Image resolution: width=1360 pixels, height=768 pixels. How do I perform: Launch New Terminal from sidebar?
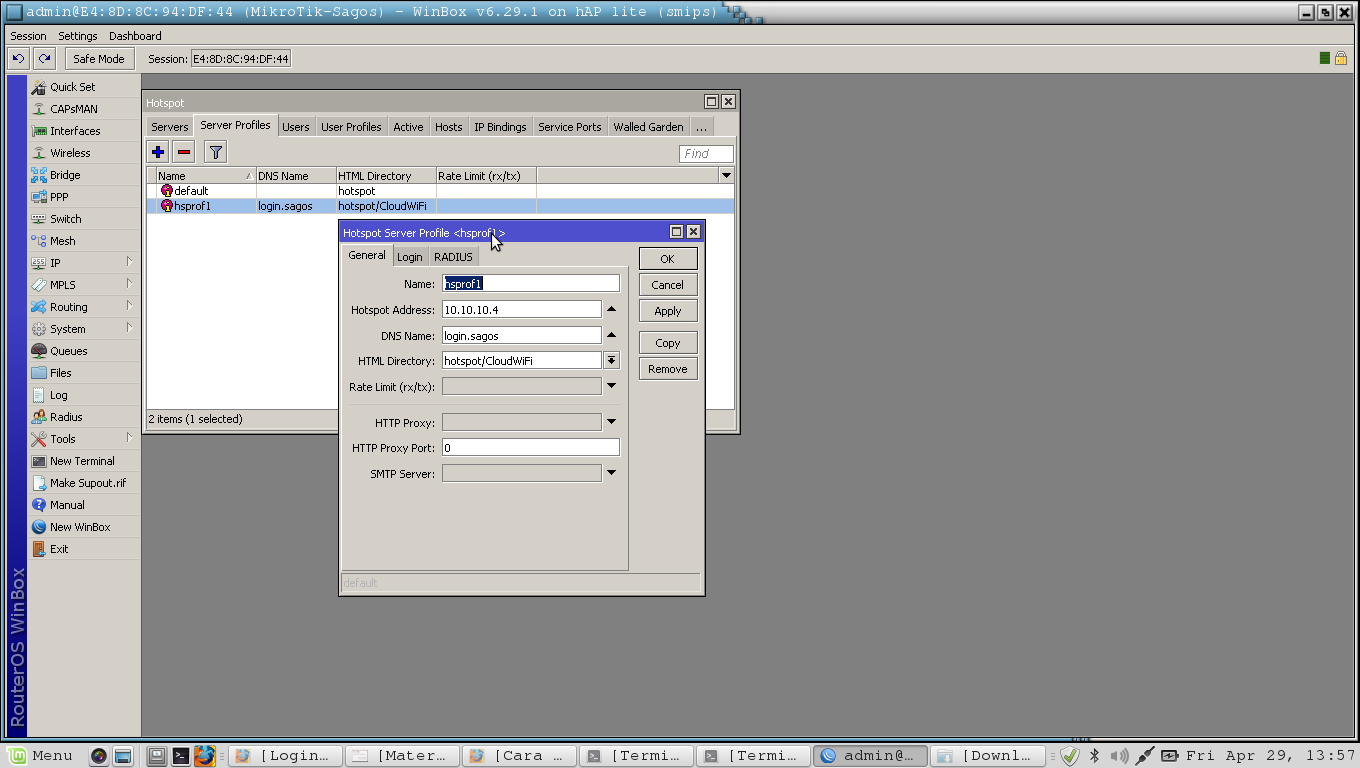tap(84, 461)
